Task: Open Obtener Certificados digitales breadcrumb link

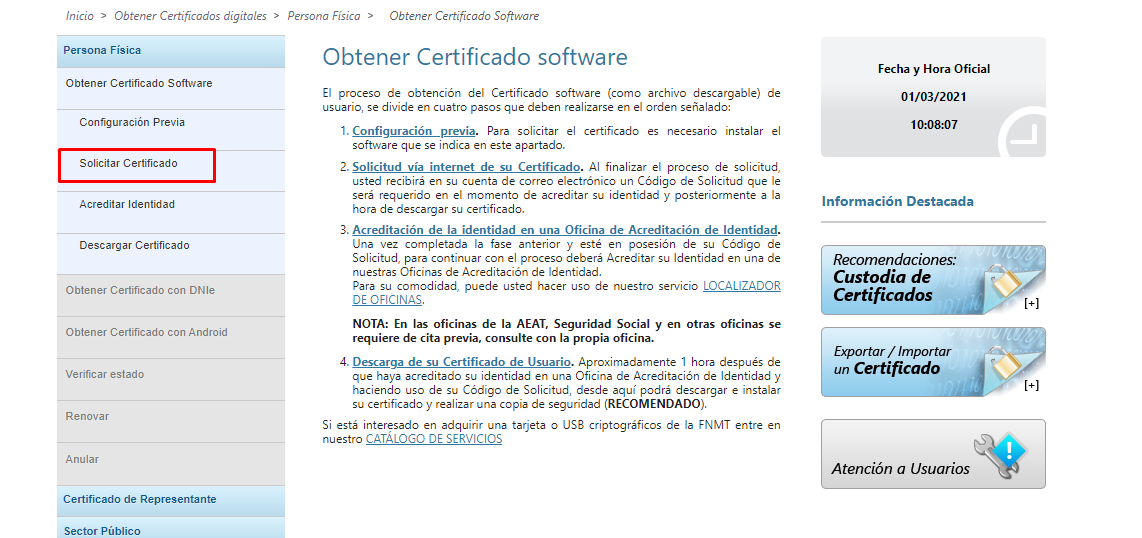Action: tap(191, 15)
